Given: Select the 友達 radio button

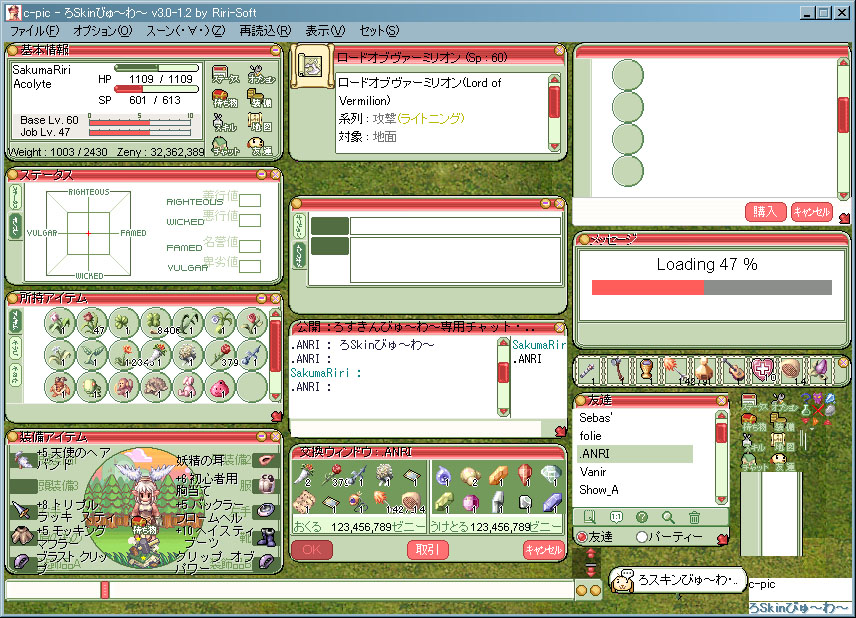Looking at the screenshot, I should [x=582, y=537].
